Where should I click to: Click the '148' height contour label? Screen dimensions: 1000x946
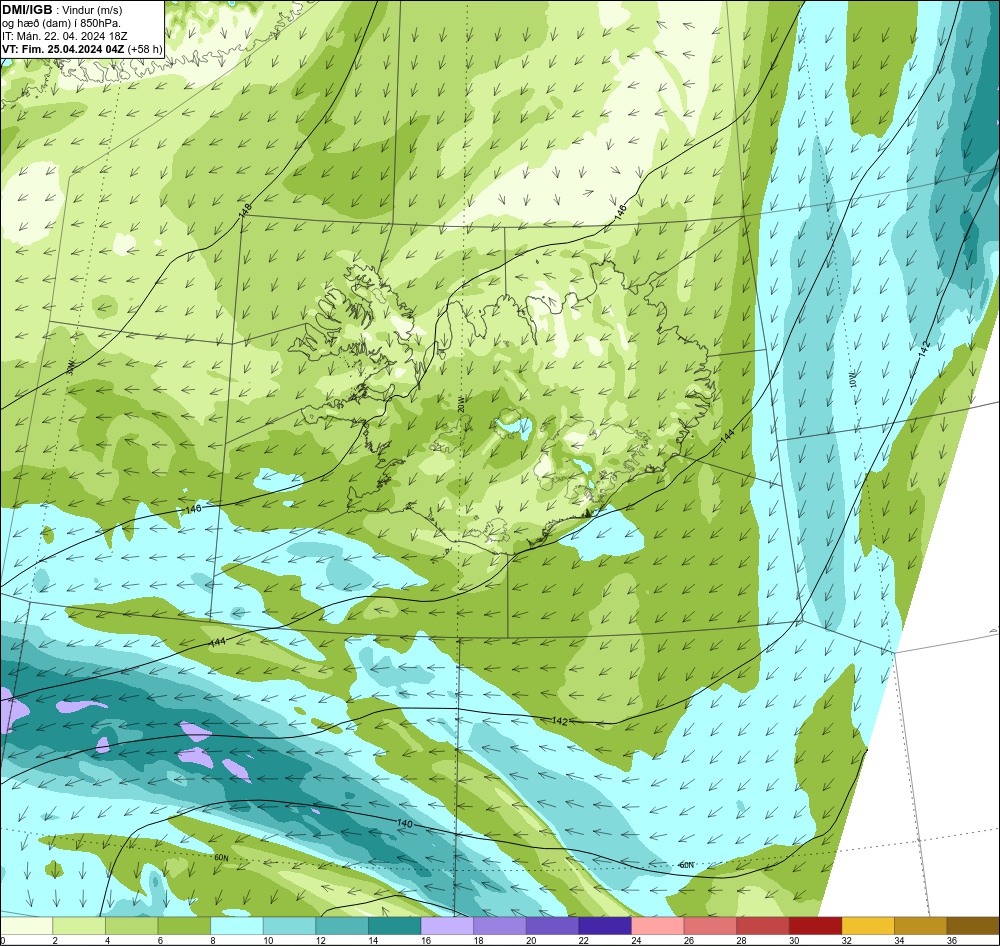[x=246, y=209]
